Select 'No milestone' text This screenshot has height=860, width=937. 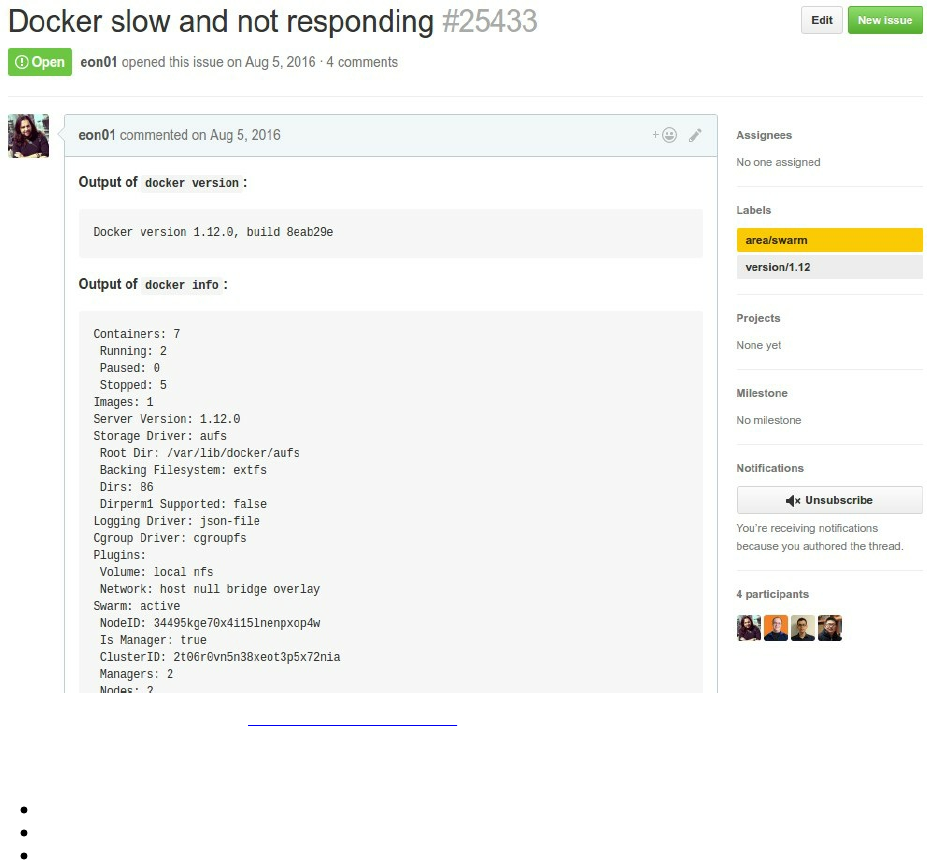click(768, 421)
